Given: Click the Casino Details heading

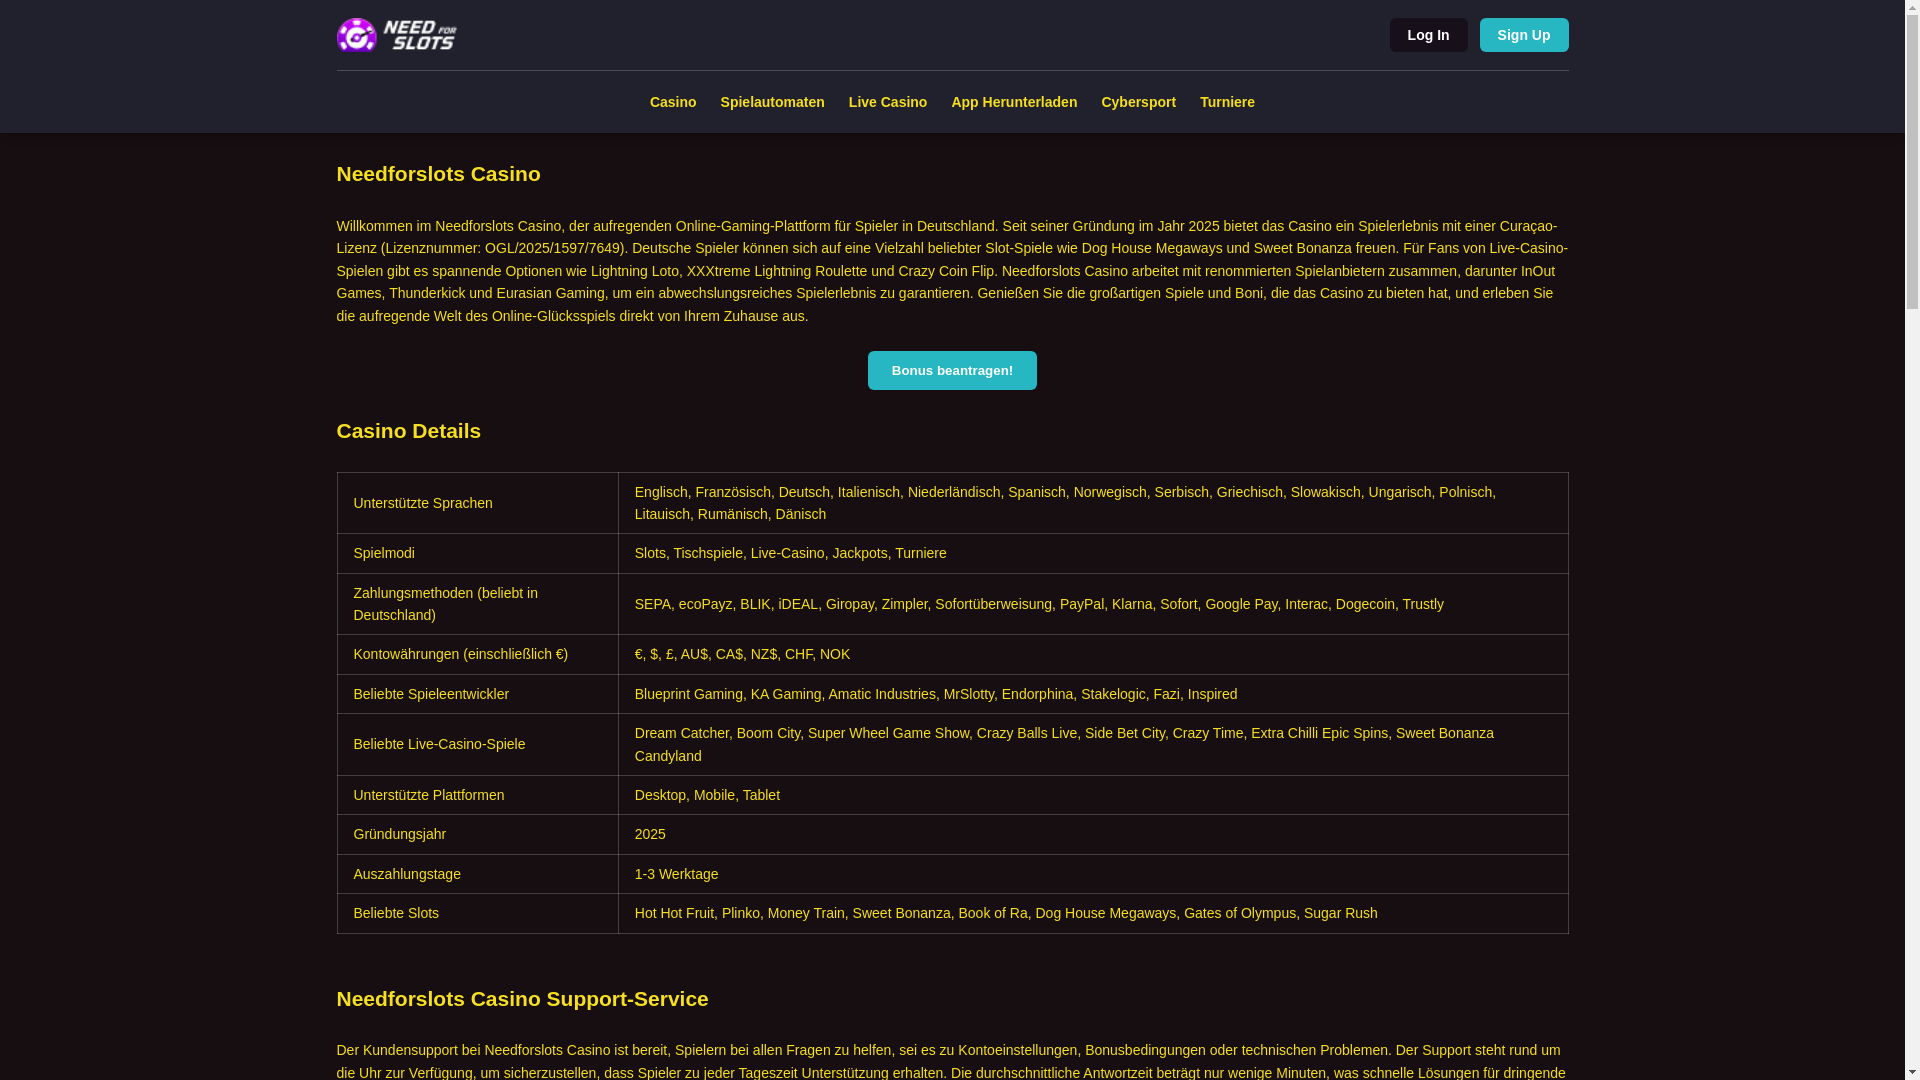Looking at the screenshot, I should [x=408, y=431].
